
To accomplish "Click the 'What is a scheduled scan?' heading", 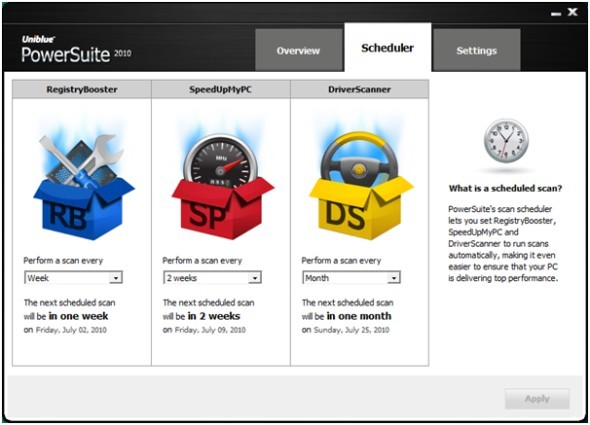I will (x=505, y=188).
